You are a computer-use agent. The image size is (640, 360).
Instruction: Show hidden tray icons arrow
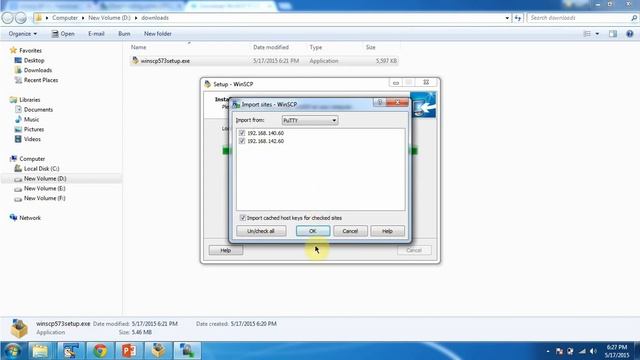[548, 351]
